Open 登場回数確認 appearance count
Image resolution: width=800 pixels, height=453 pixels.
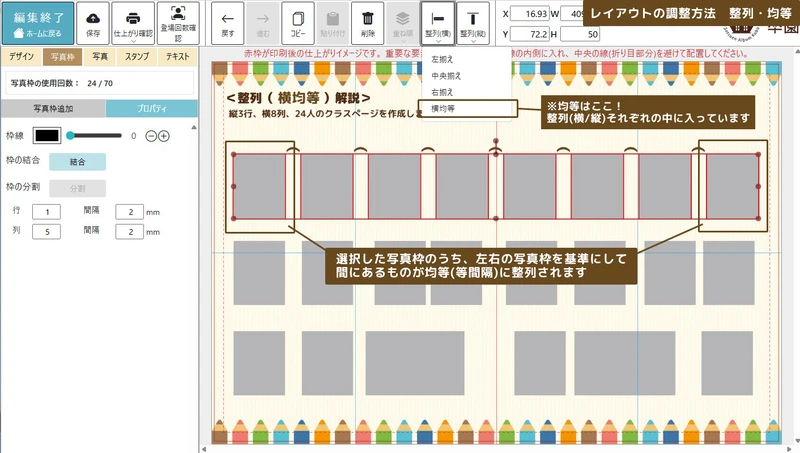click(178, 23)
